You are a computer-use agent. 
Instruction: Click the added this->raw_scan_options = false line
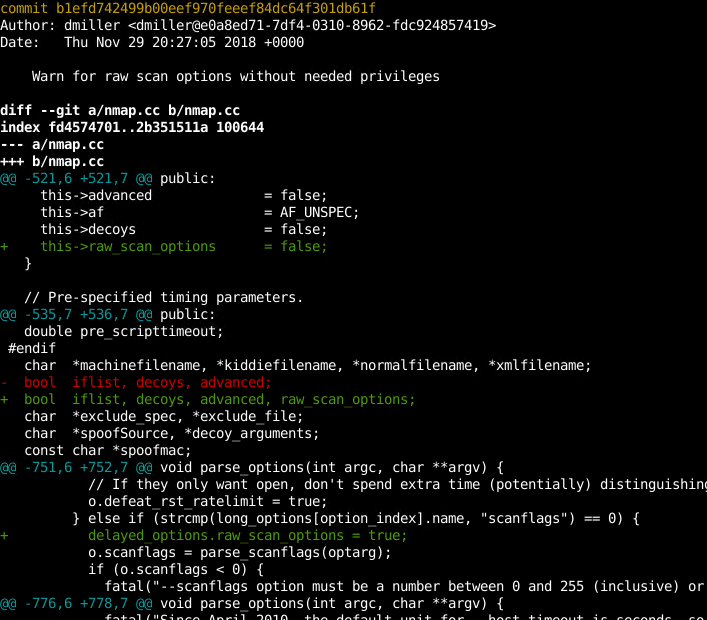tap(183, 246)
